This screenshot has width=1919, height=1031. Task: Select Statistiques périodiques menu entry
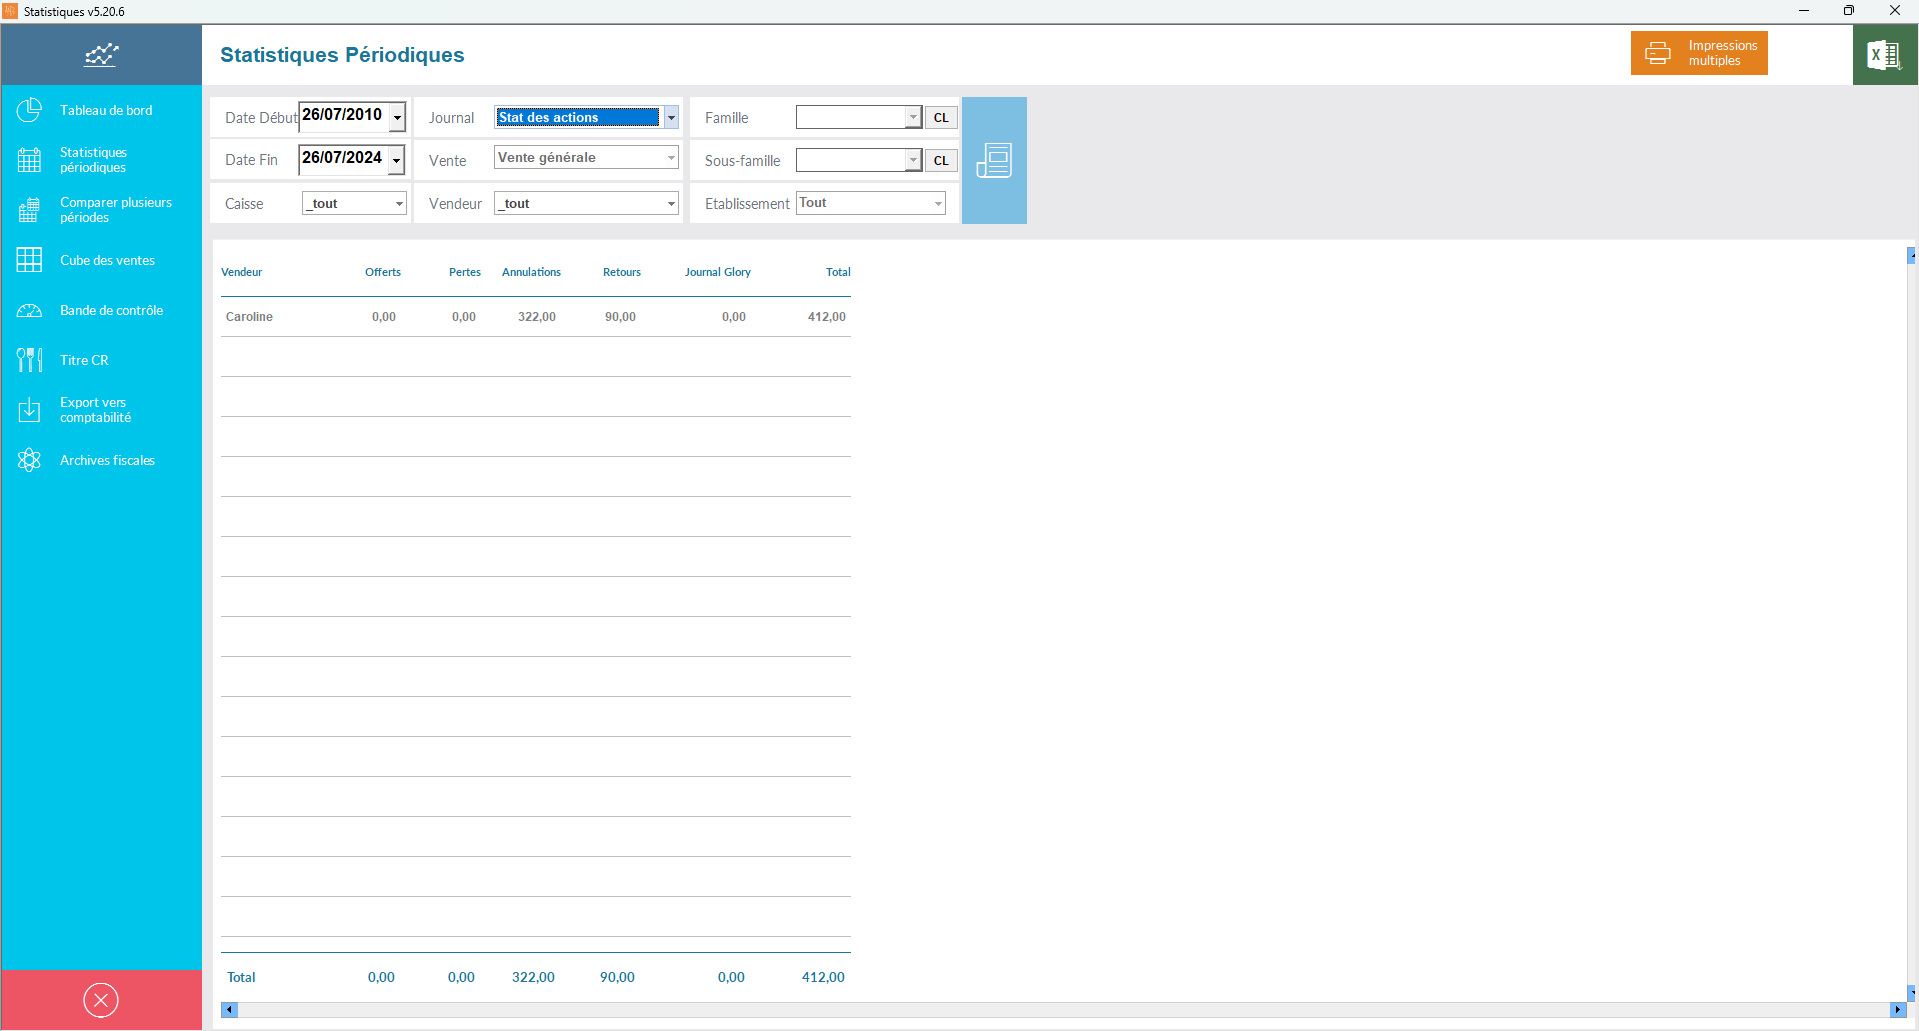coord(93,160)
